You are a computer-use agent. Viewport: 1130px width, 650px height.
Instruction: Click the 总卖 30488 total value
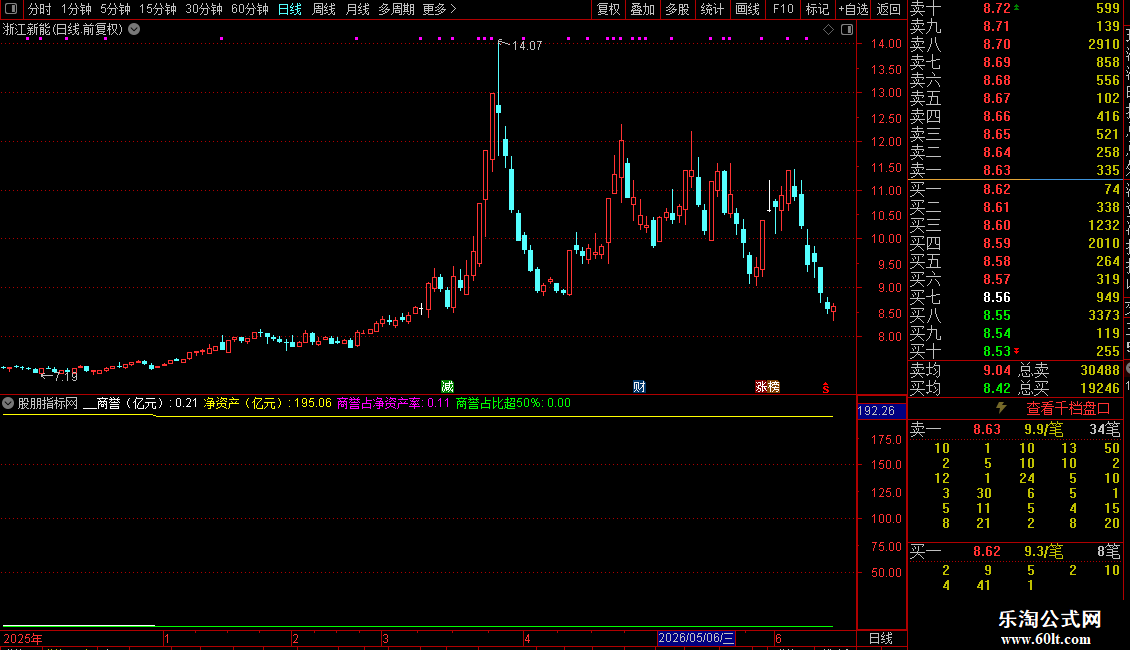(1069, 370)
